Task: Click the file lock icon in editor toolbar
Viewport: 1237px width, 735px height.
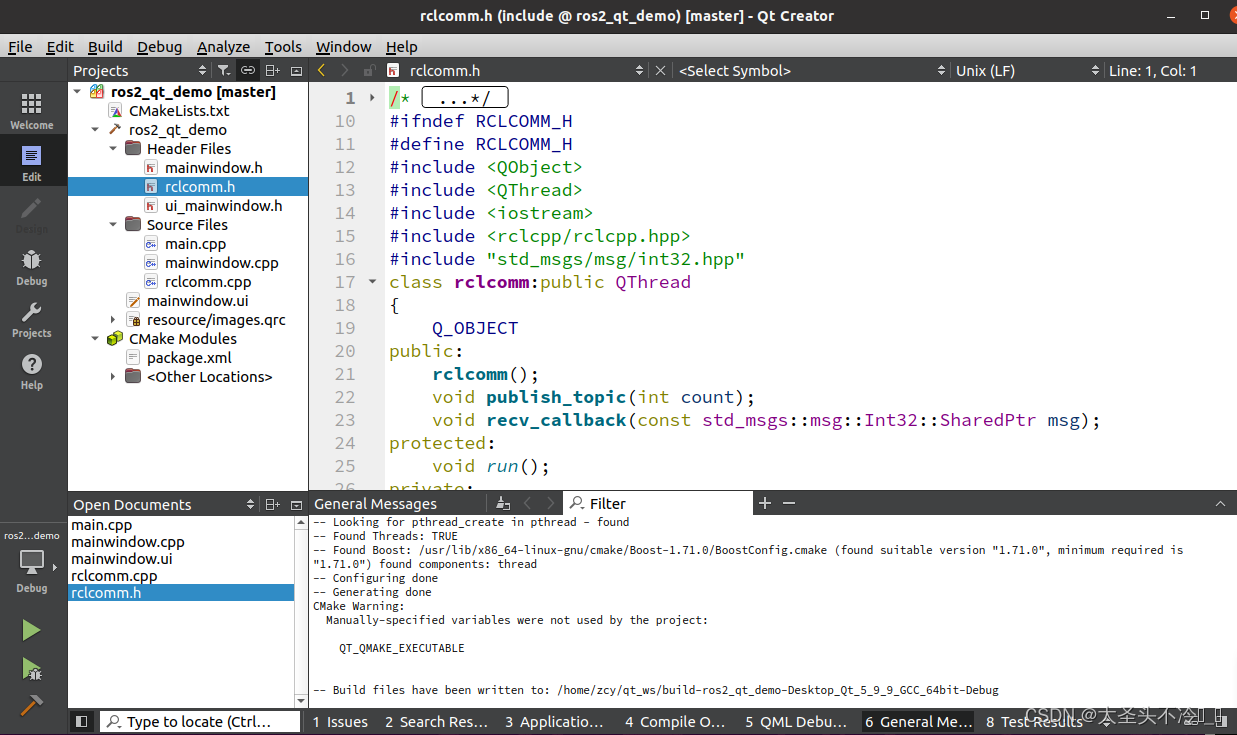Action: 369,70
